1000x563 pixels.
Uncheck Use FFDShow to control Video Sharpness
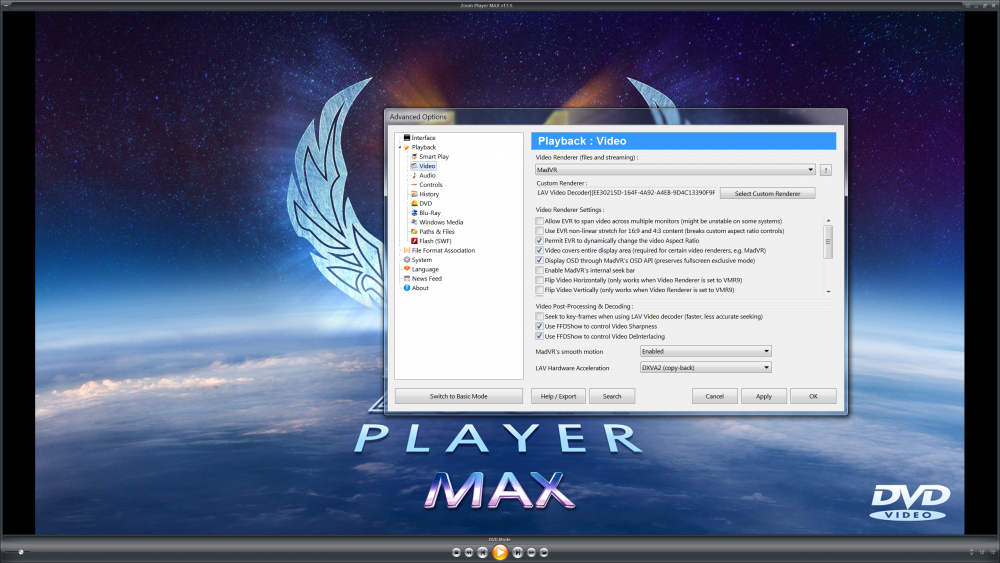click(x=540, y=326)
